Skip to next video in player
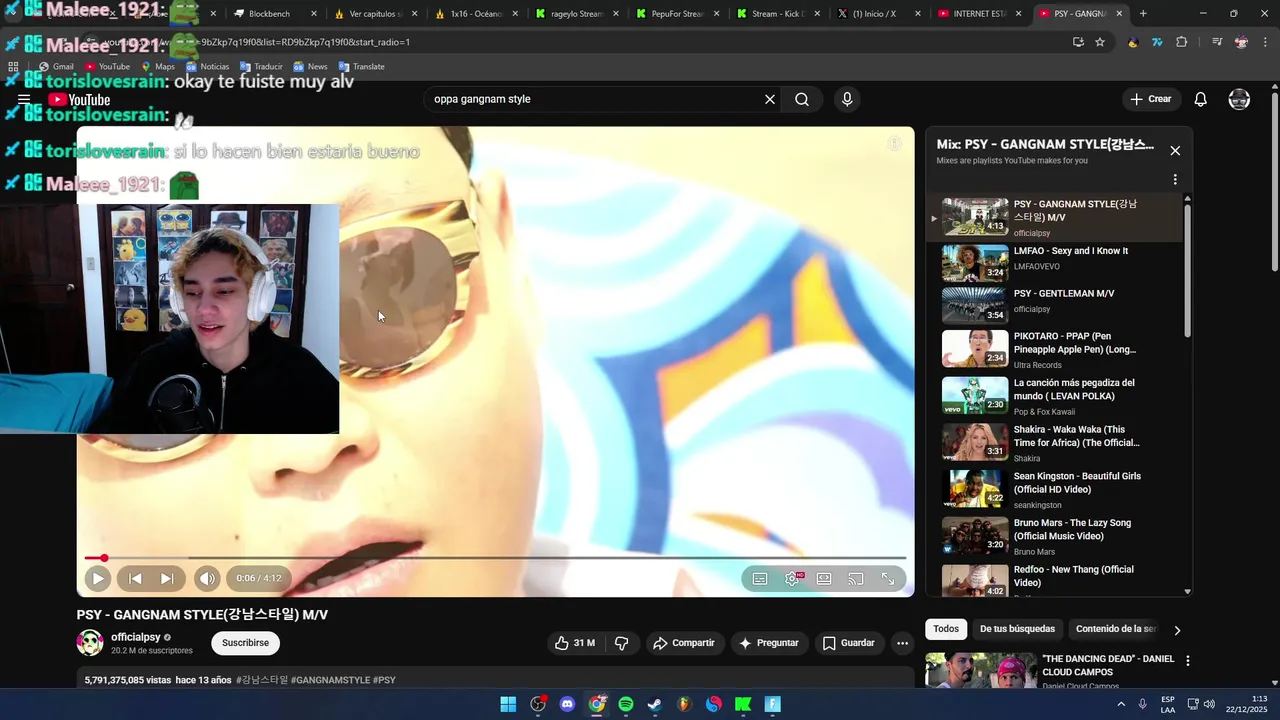The width and height of the screenshot is (1280, 720). click(167, 578)
